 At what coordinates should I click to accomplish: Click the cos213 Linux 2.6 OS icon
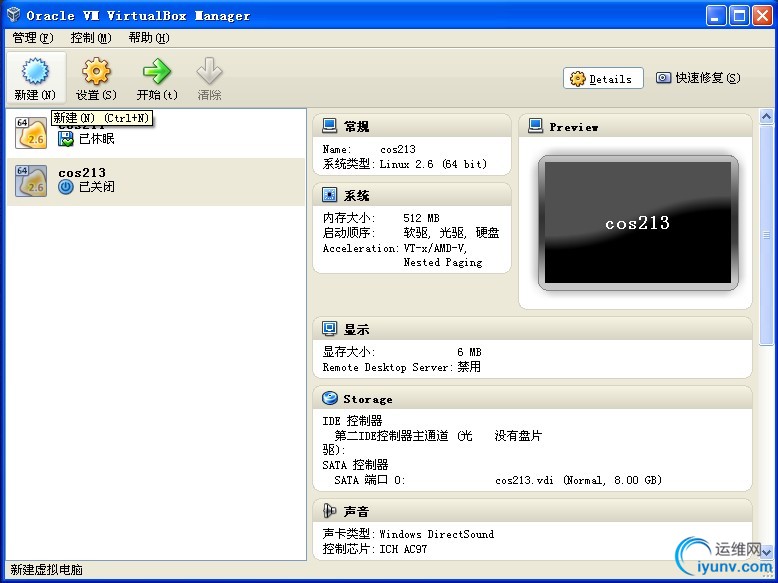point(31,181)
